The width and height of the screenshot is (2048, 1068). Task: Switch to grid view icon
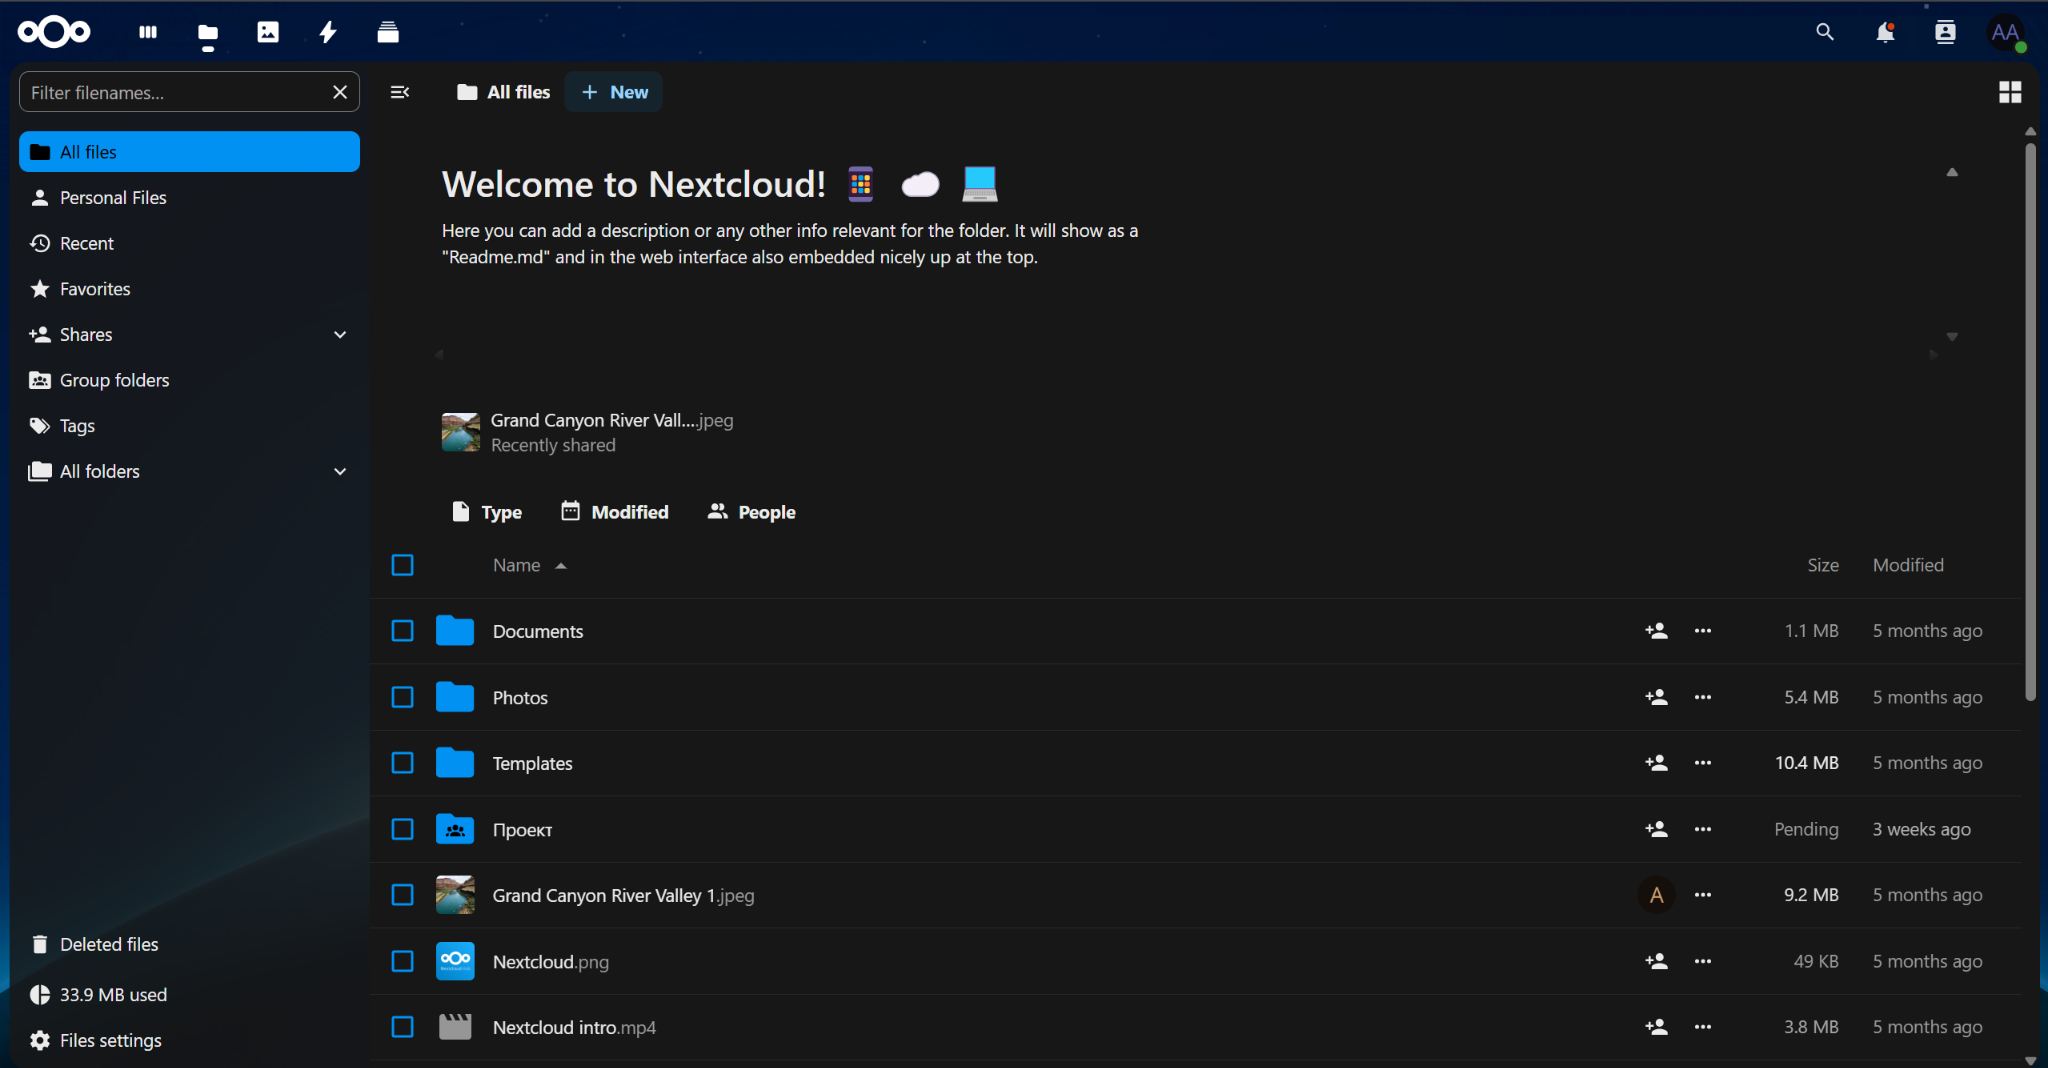coord(2010,92)
